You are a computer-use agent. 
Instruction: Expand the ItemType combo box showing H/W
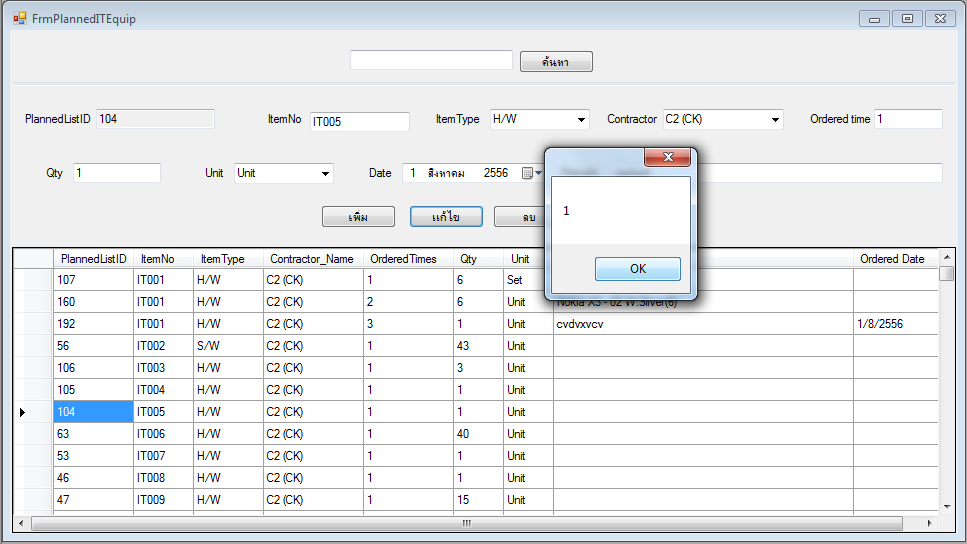tap(581, 120)
